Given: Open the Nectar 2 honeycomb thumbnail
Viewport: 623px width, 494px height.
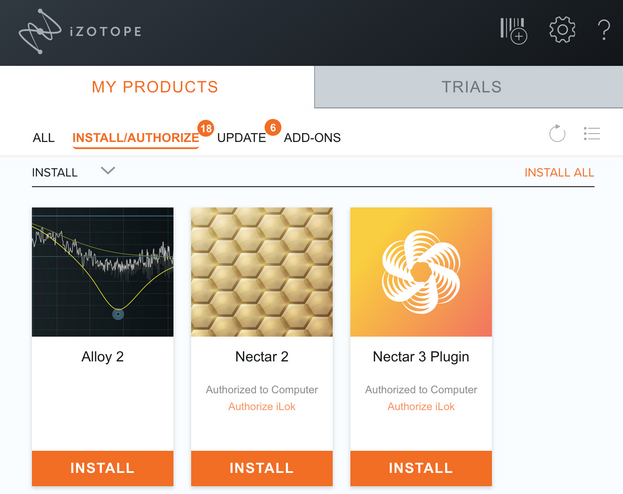Looking at the screenshot, I should pyautogui.click(x=261, y=272).
